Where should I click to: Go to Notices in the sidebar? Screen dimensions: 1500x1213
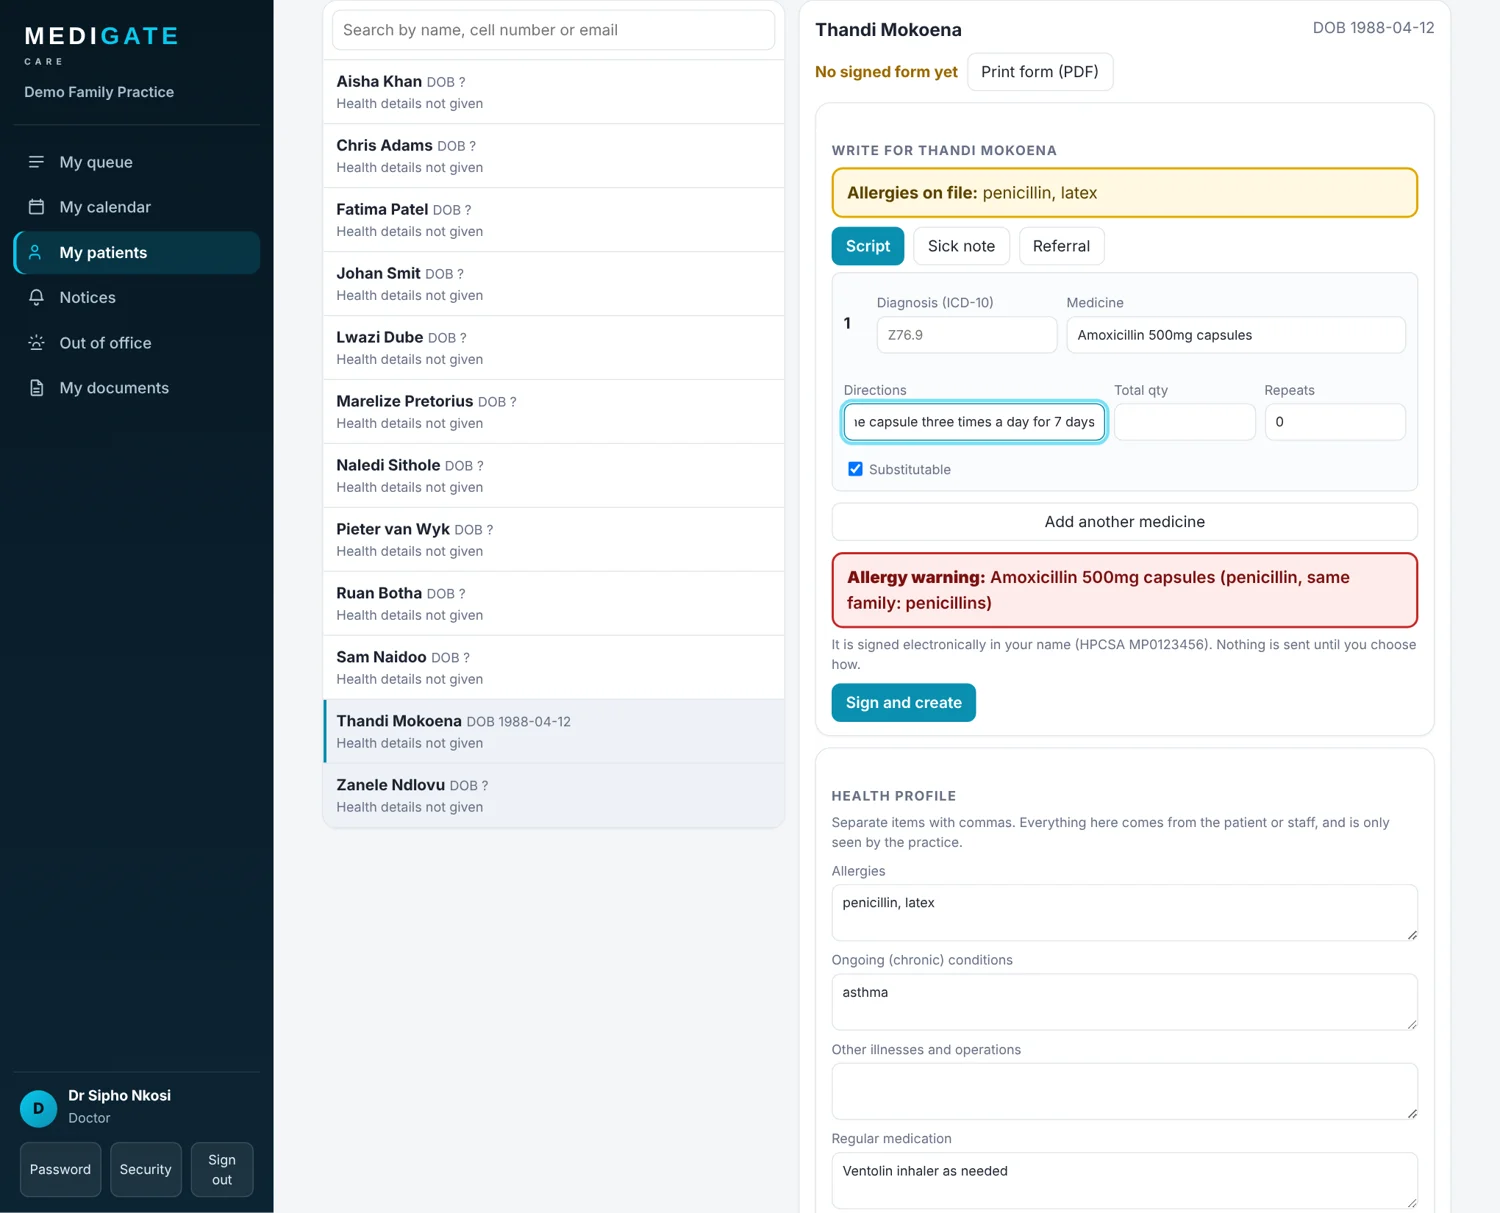[x=137, y=297]
